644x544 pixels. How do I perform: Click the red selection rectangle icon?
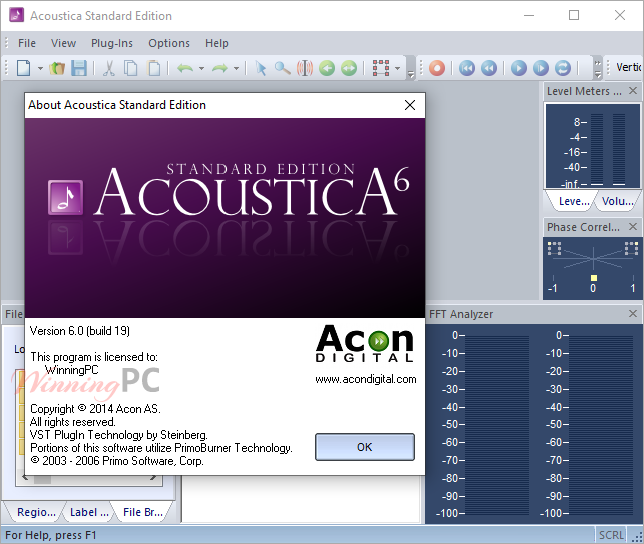pos(381,68)
